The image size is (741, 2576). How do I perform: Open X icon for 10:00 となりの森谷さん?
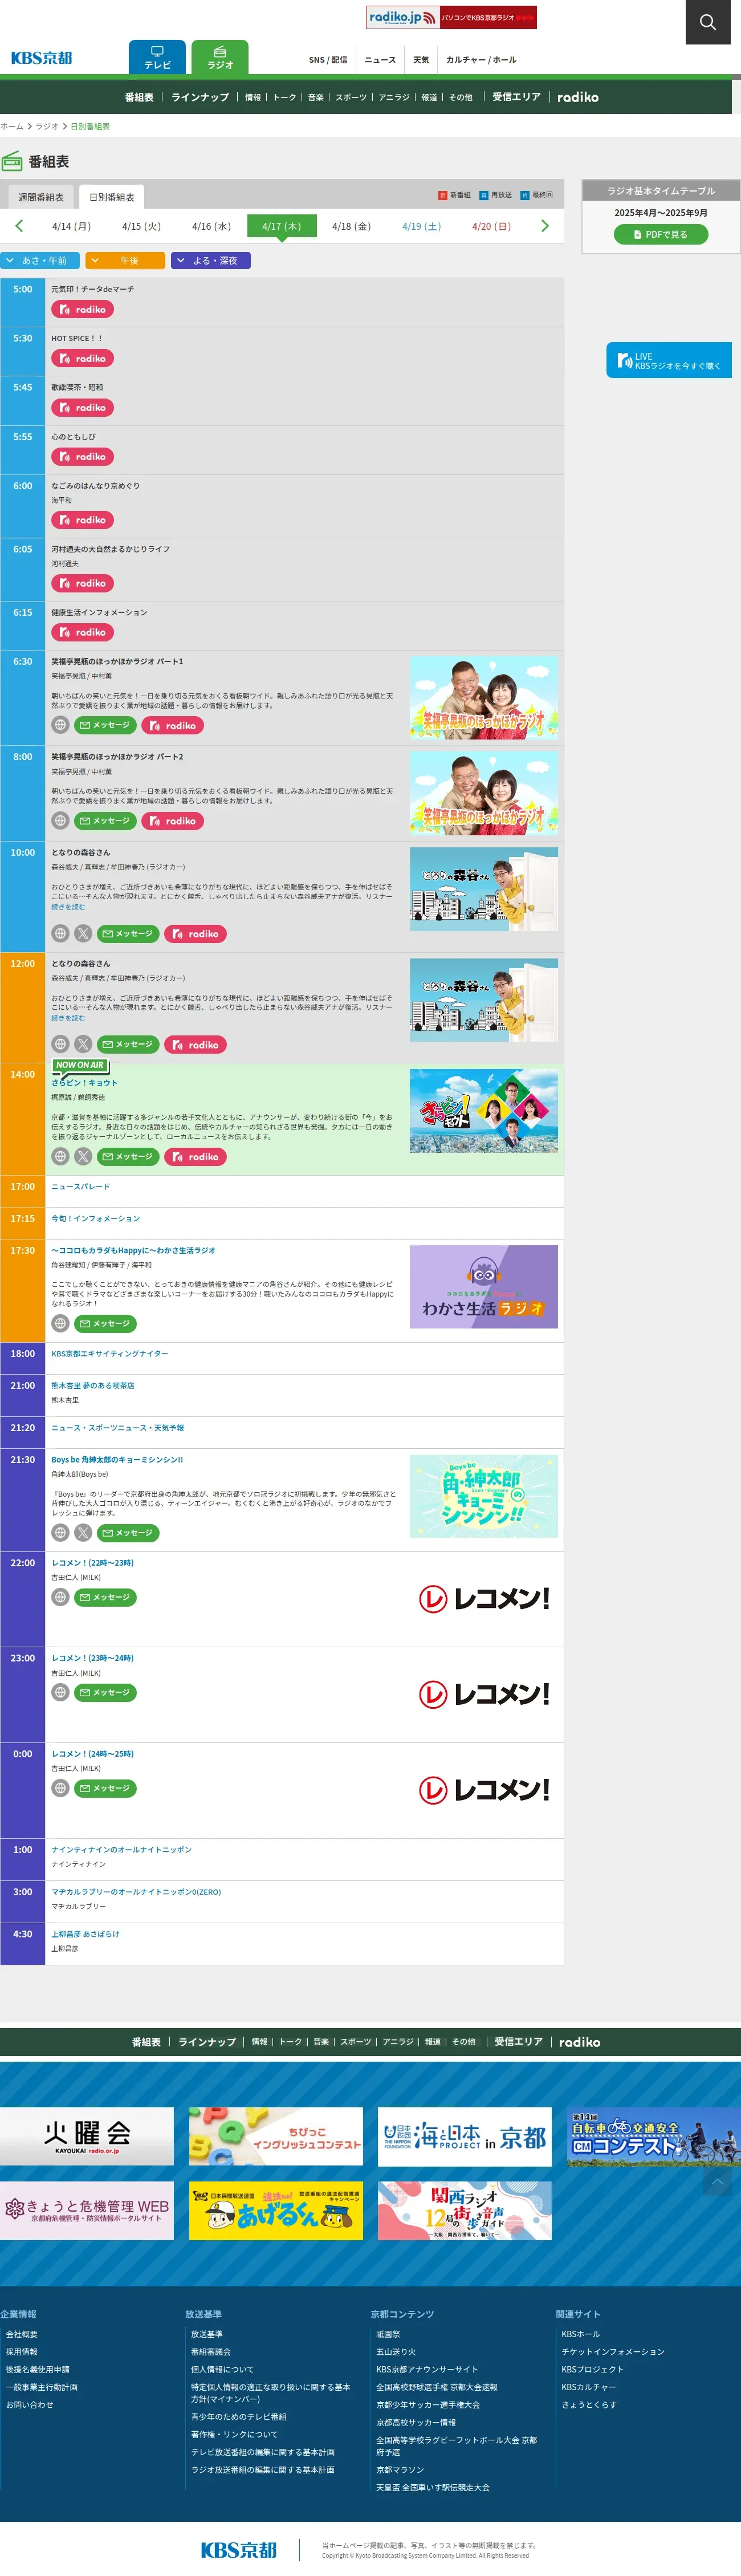tap(83, 934)
